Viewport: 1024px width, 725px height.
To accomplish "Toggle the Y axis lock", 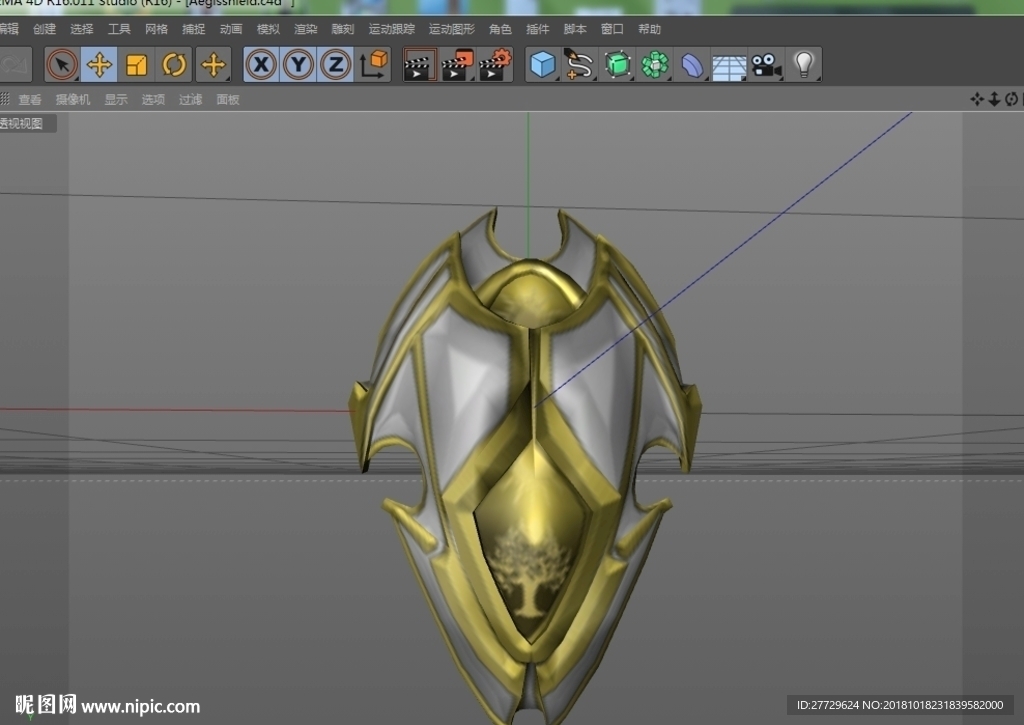I will [x=298, y=65].
